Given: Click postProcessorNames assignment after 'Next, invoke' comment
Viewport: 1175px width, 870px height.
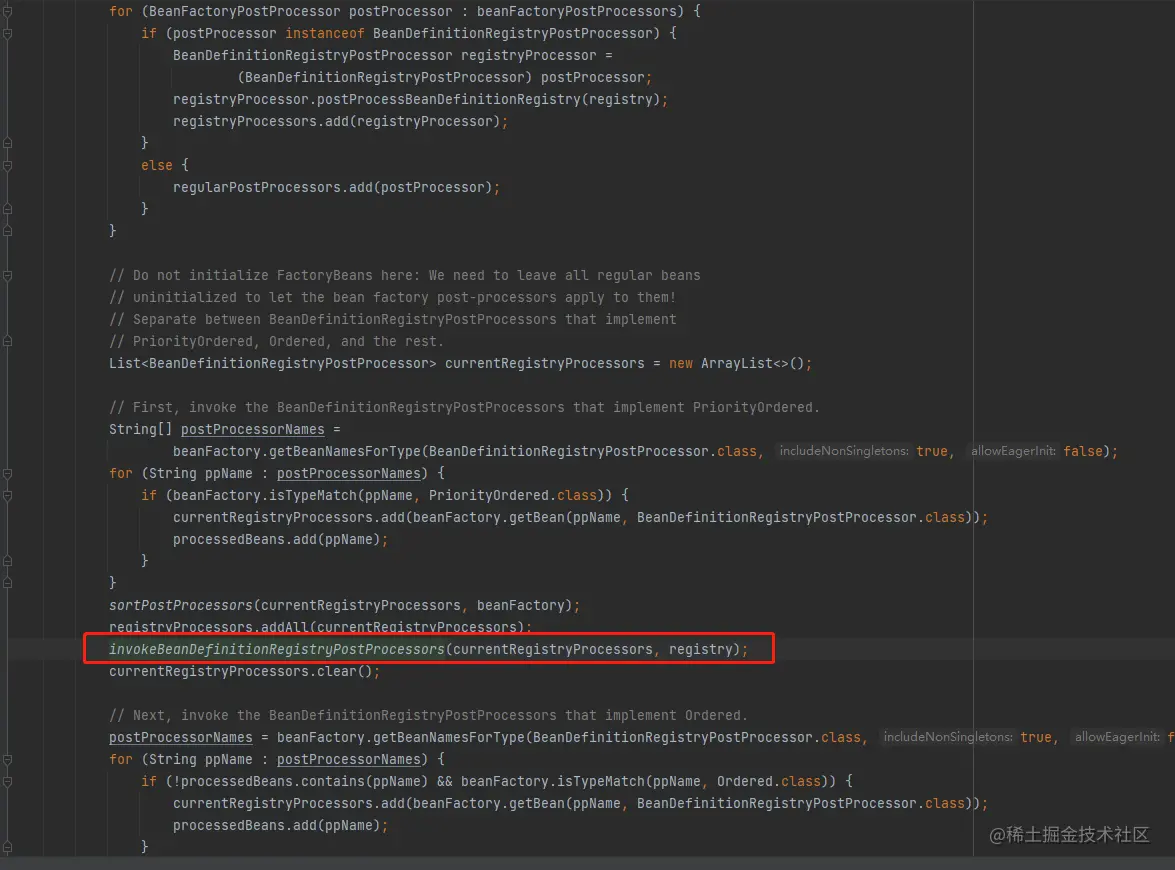Looking at the screenshot, I should click(x=181, y=737).
